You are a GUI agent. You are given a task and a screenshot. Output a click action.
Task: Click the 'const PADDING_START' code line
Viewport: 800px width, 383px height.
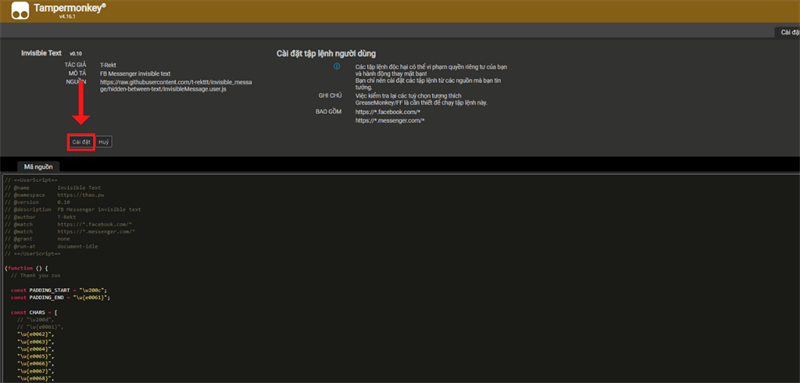[x=59, y=290]
